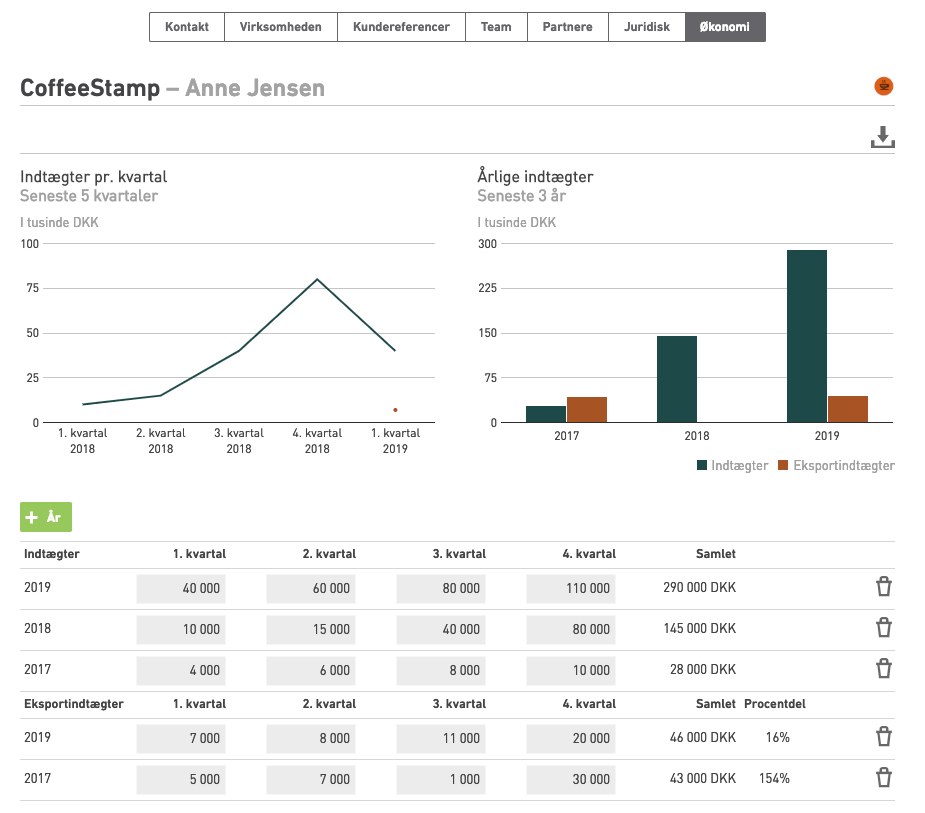
Task: Click the 2019 Eksportindtægter orange bar
Action: [x=848, y=409]
